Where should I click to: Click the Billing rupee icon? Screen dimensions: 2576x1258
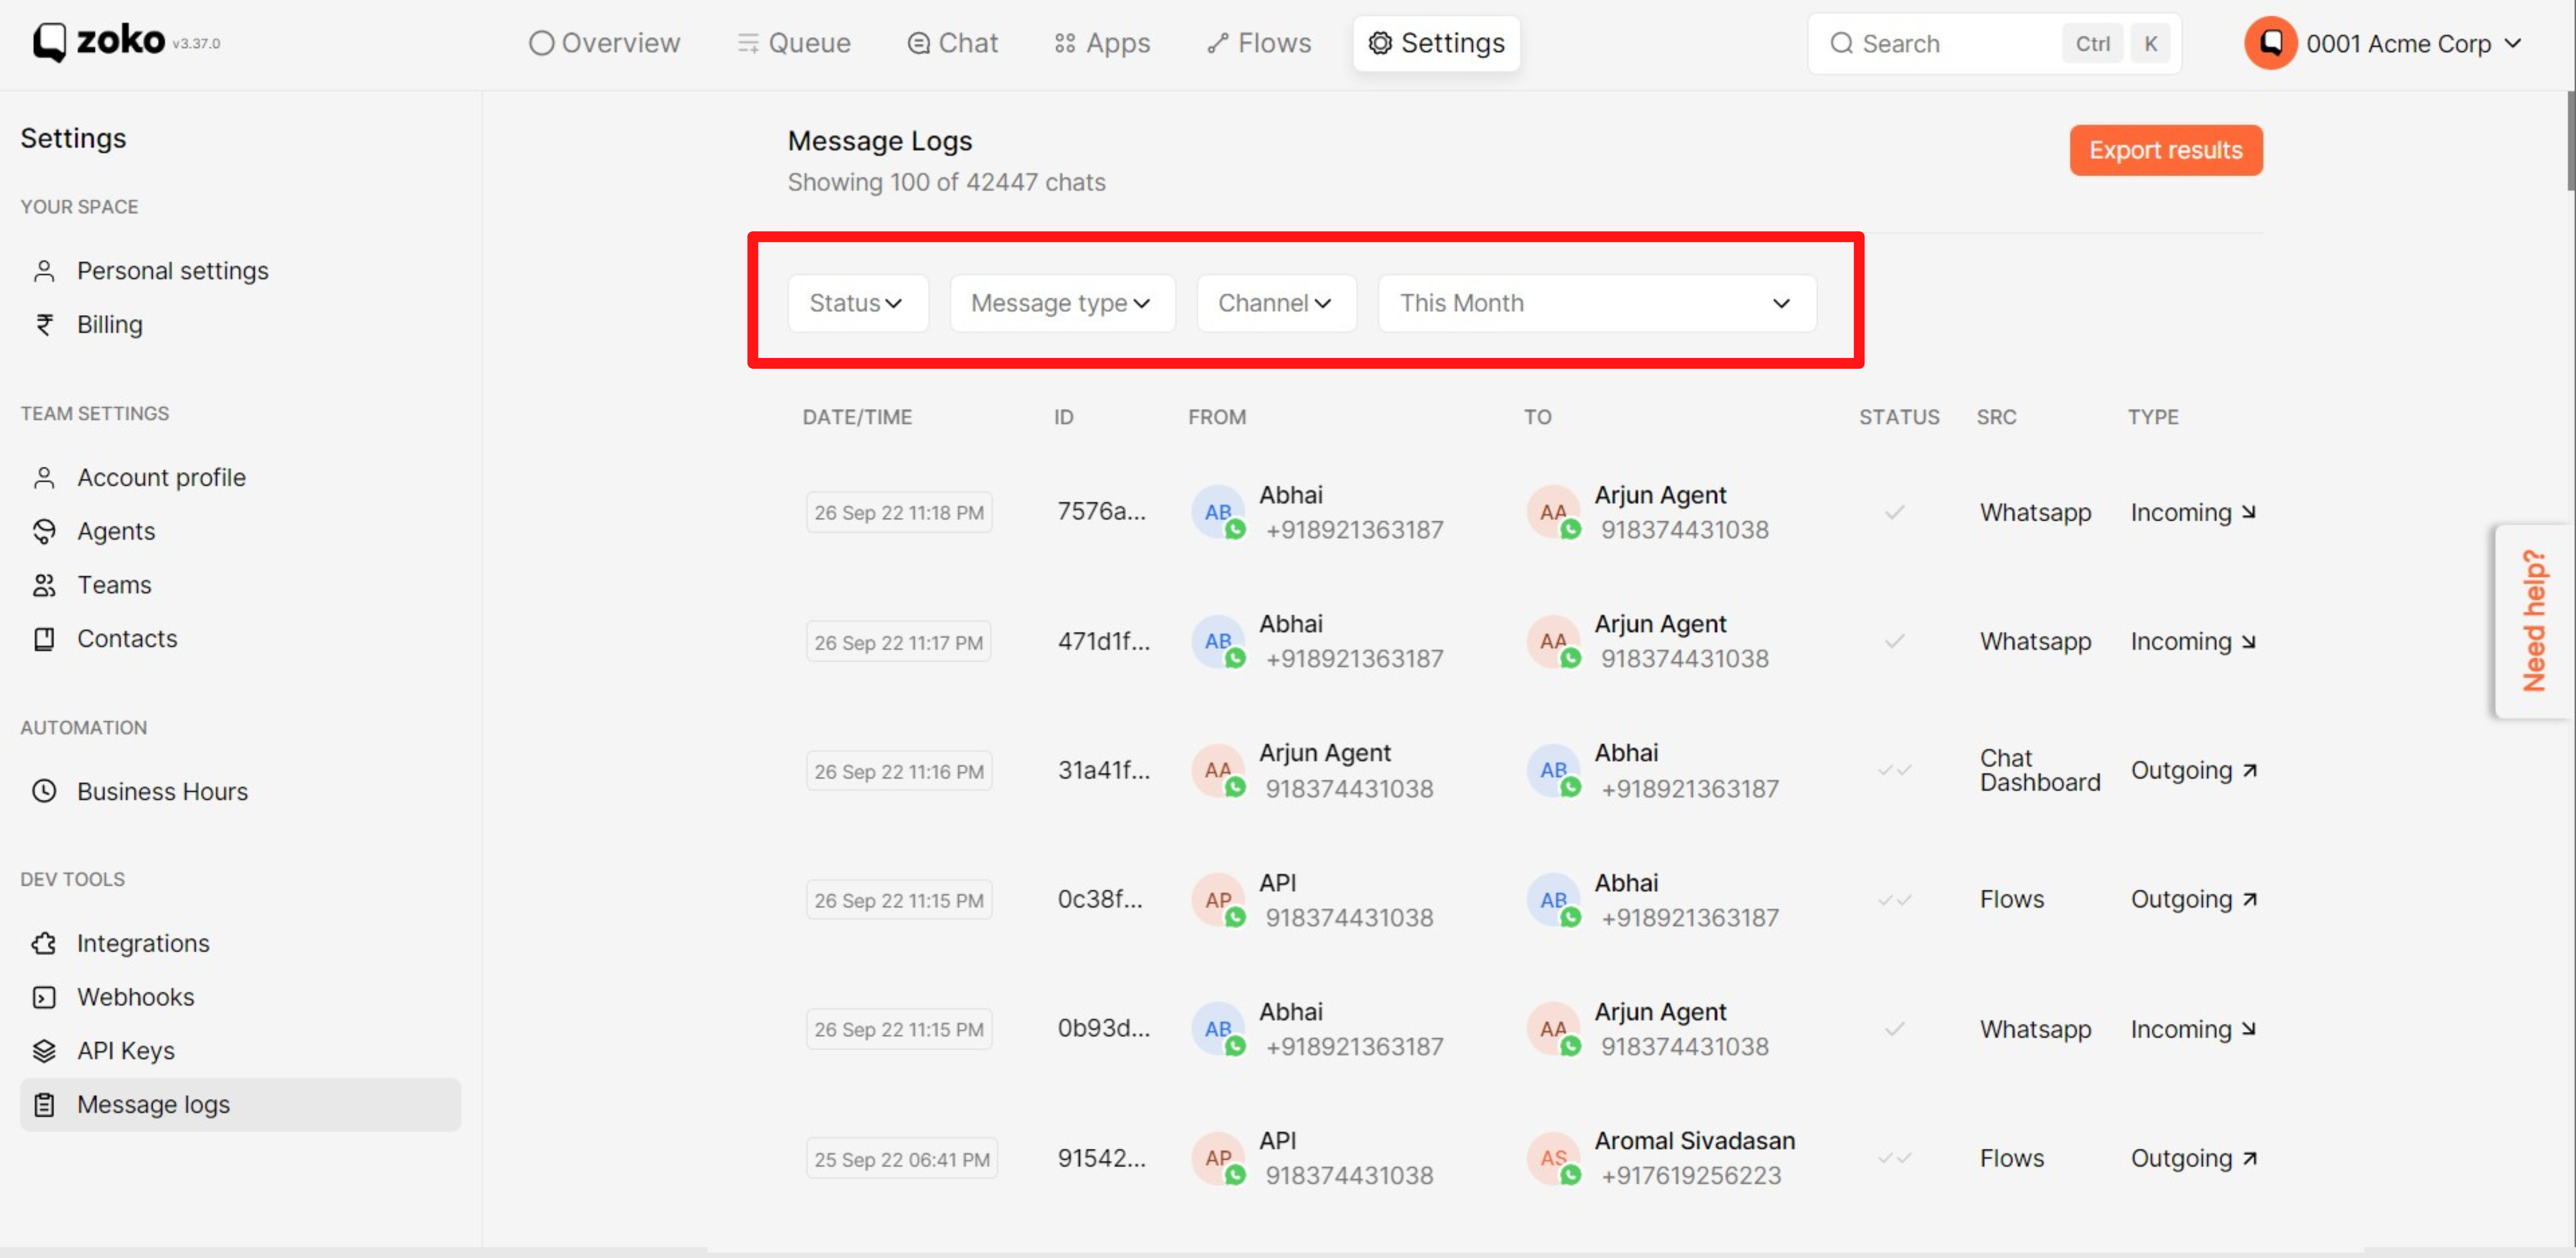click(44, 325)
